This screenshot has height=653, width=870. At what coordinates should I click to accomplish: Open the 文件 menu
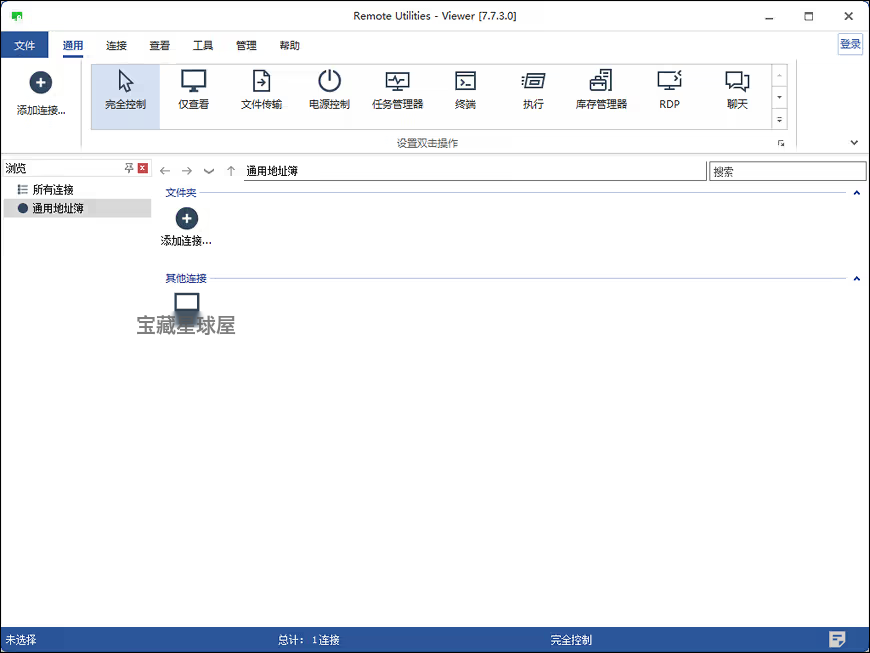(24, 45)
